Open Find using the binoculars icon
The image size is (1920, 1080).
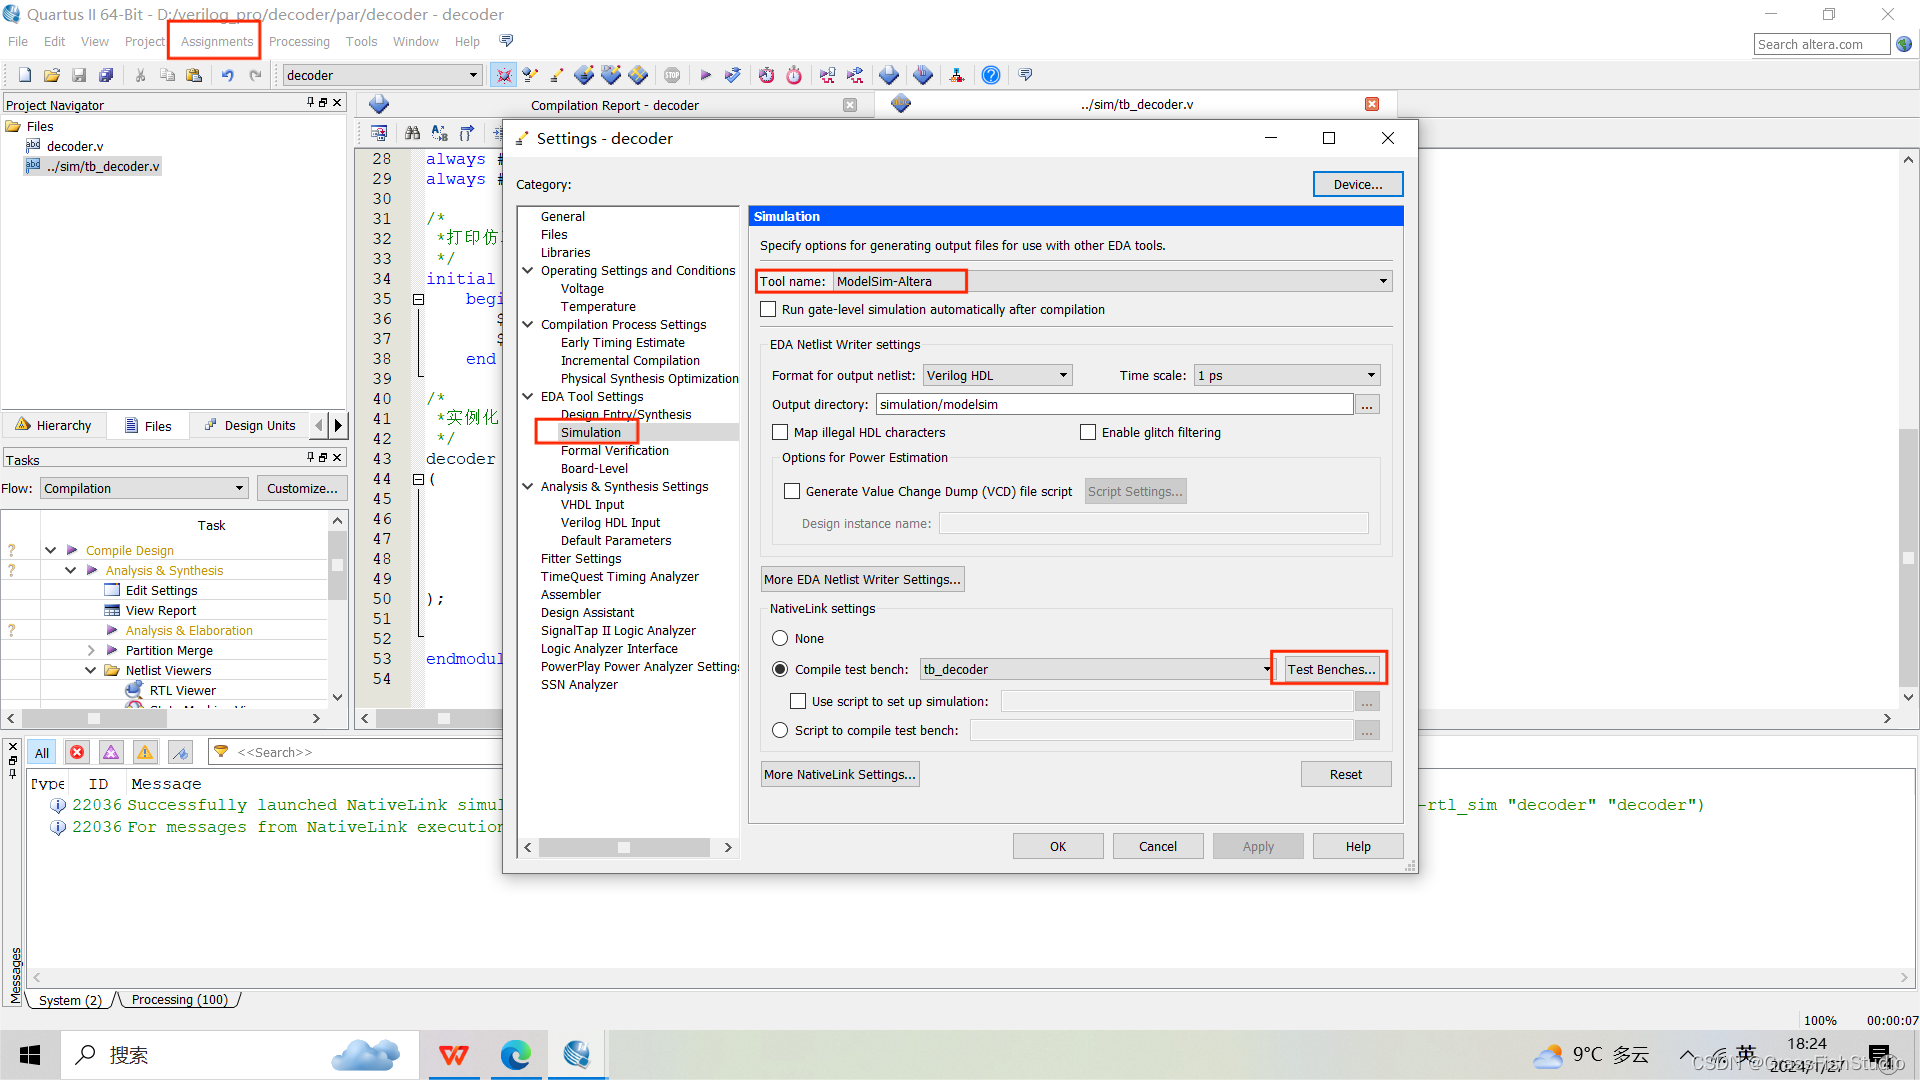pyautogui.click(x=412, y=132)
